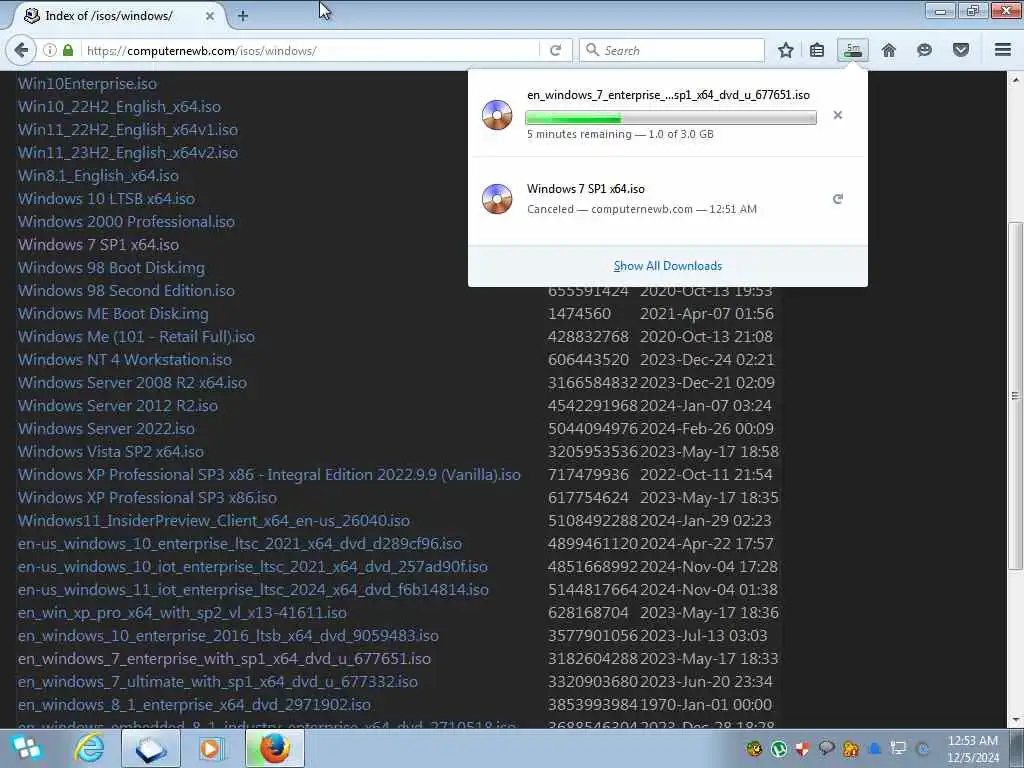The width and height of the screenshot is (1024, 768).
Task: Download Windows11_InsiderPreview_Client_x64_en-us_26040.iso
Action: (x=214, y=520)
